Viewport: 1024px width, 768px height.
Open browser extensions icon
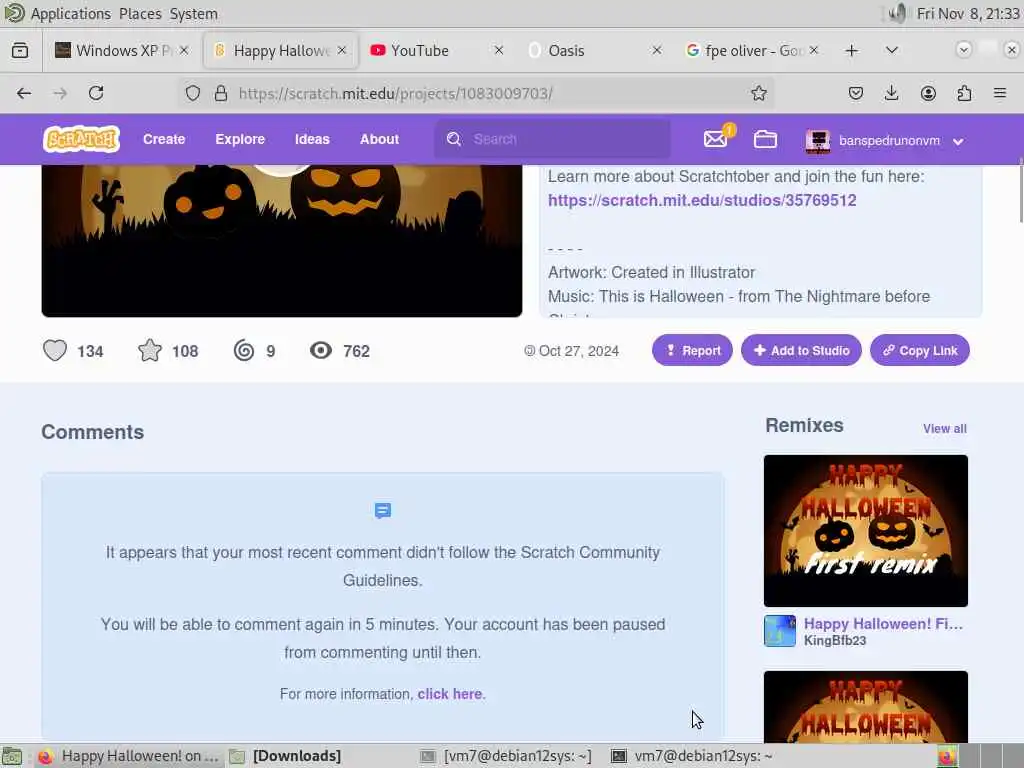(x=964, y=93)
